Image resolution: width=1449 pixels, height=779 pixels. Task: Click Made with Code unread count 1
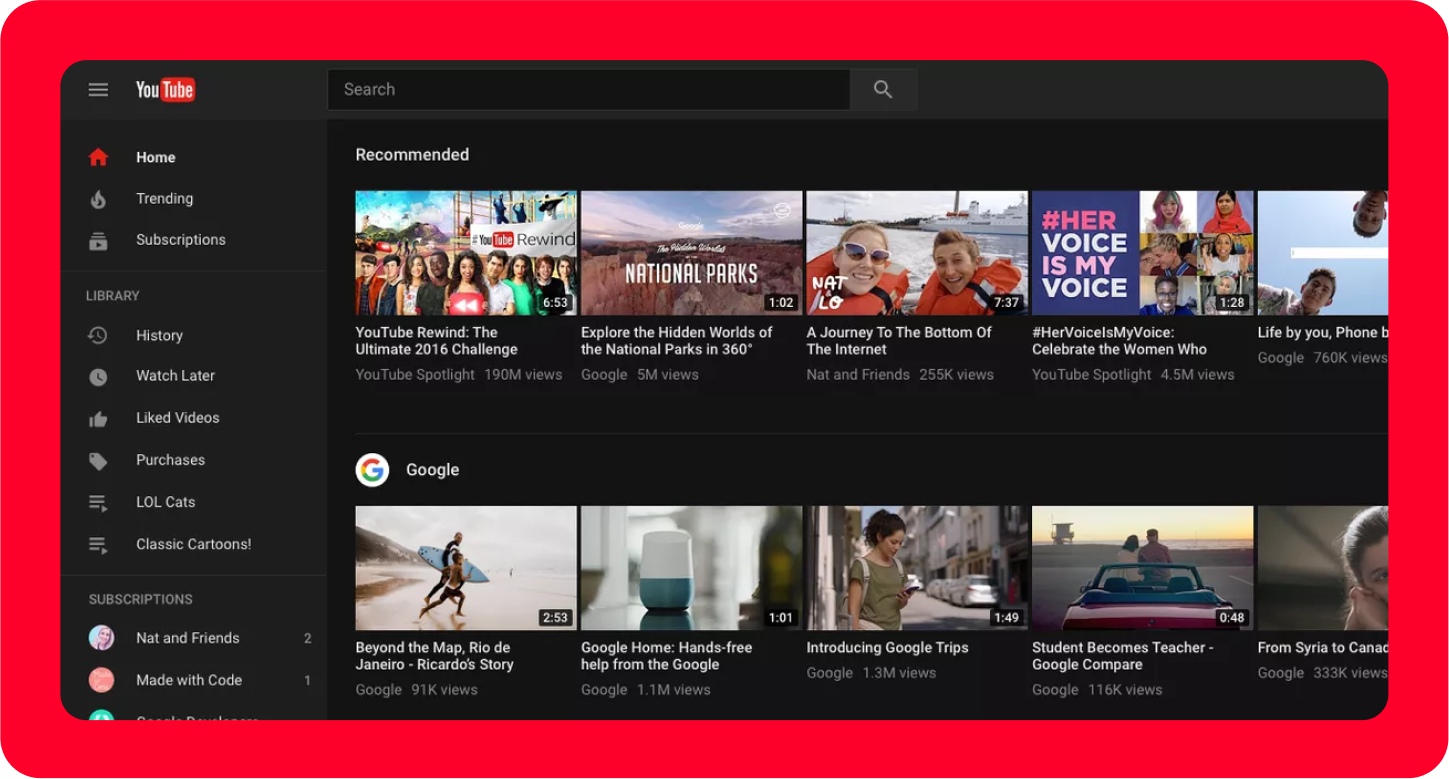point(308,680)
